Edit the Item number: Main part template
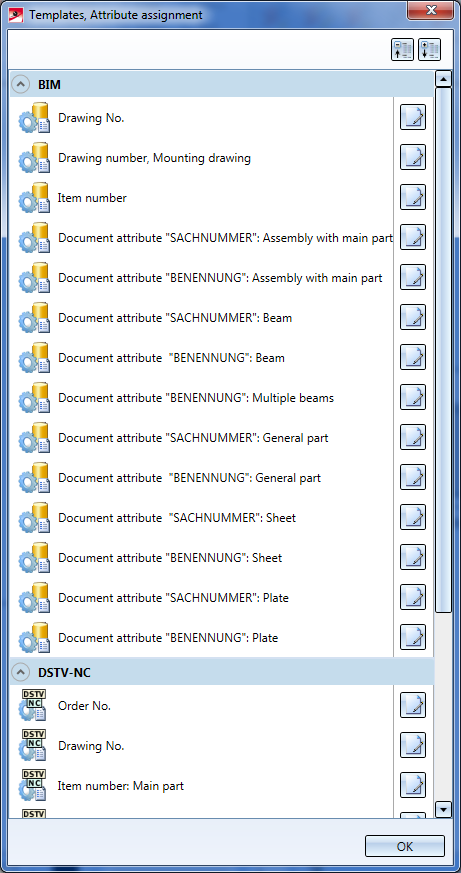Viewport: 461px width, 873px height. click(x=413, y=785)
